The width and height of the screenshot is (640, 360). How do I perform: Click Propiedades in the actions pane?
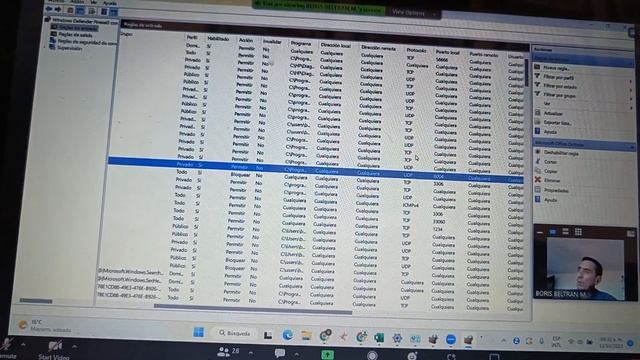(556, 190)
